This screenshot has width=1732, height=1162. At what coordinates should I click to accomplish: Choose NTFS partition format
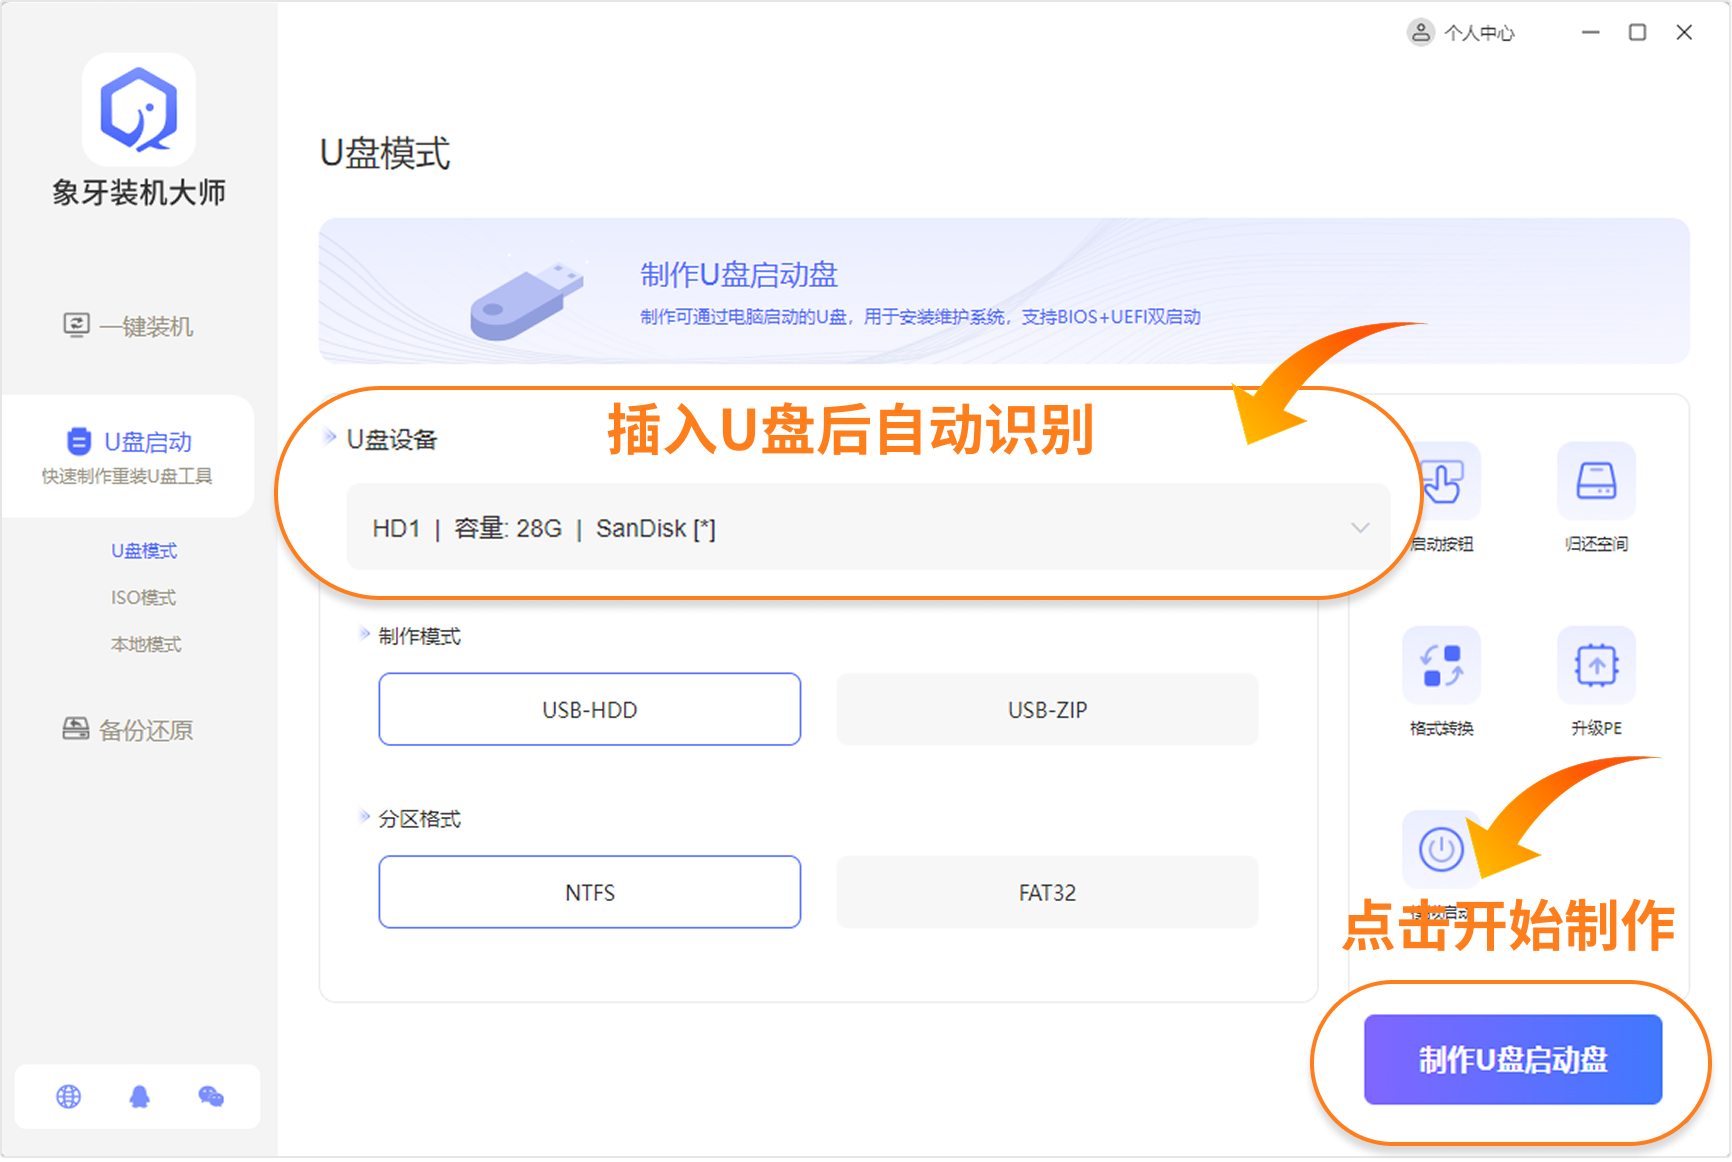pos(589,892)
